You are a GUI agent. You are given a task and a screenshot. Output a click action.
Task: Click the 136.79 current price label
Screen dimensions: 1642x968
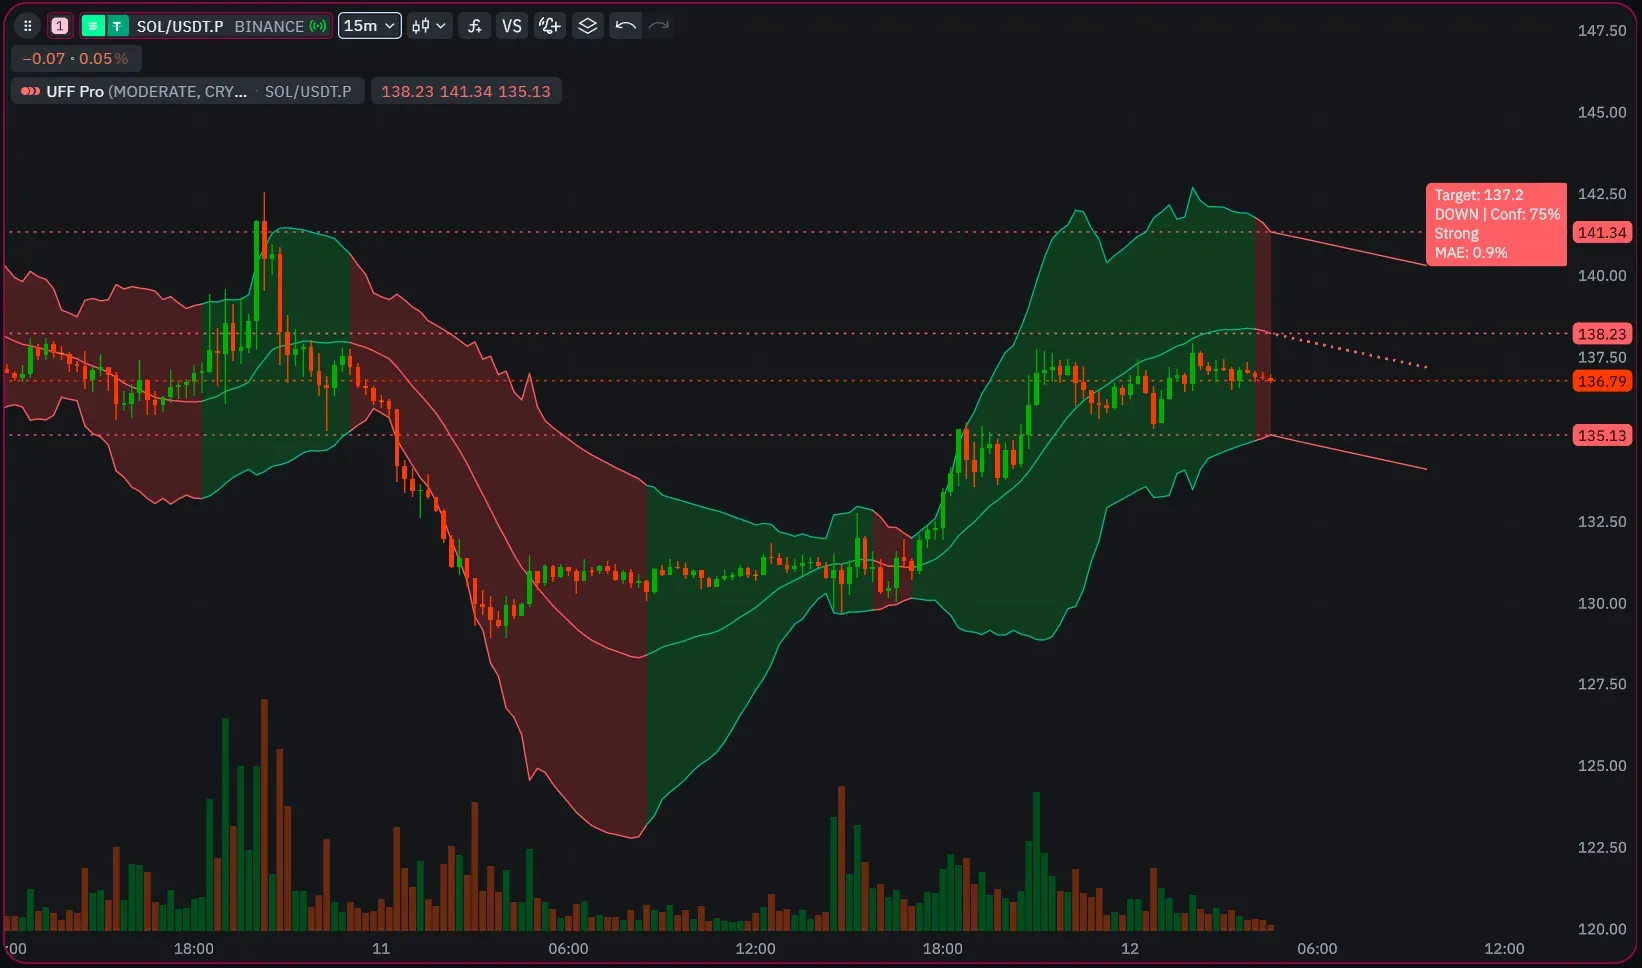click(x=1602, y=381)
